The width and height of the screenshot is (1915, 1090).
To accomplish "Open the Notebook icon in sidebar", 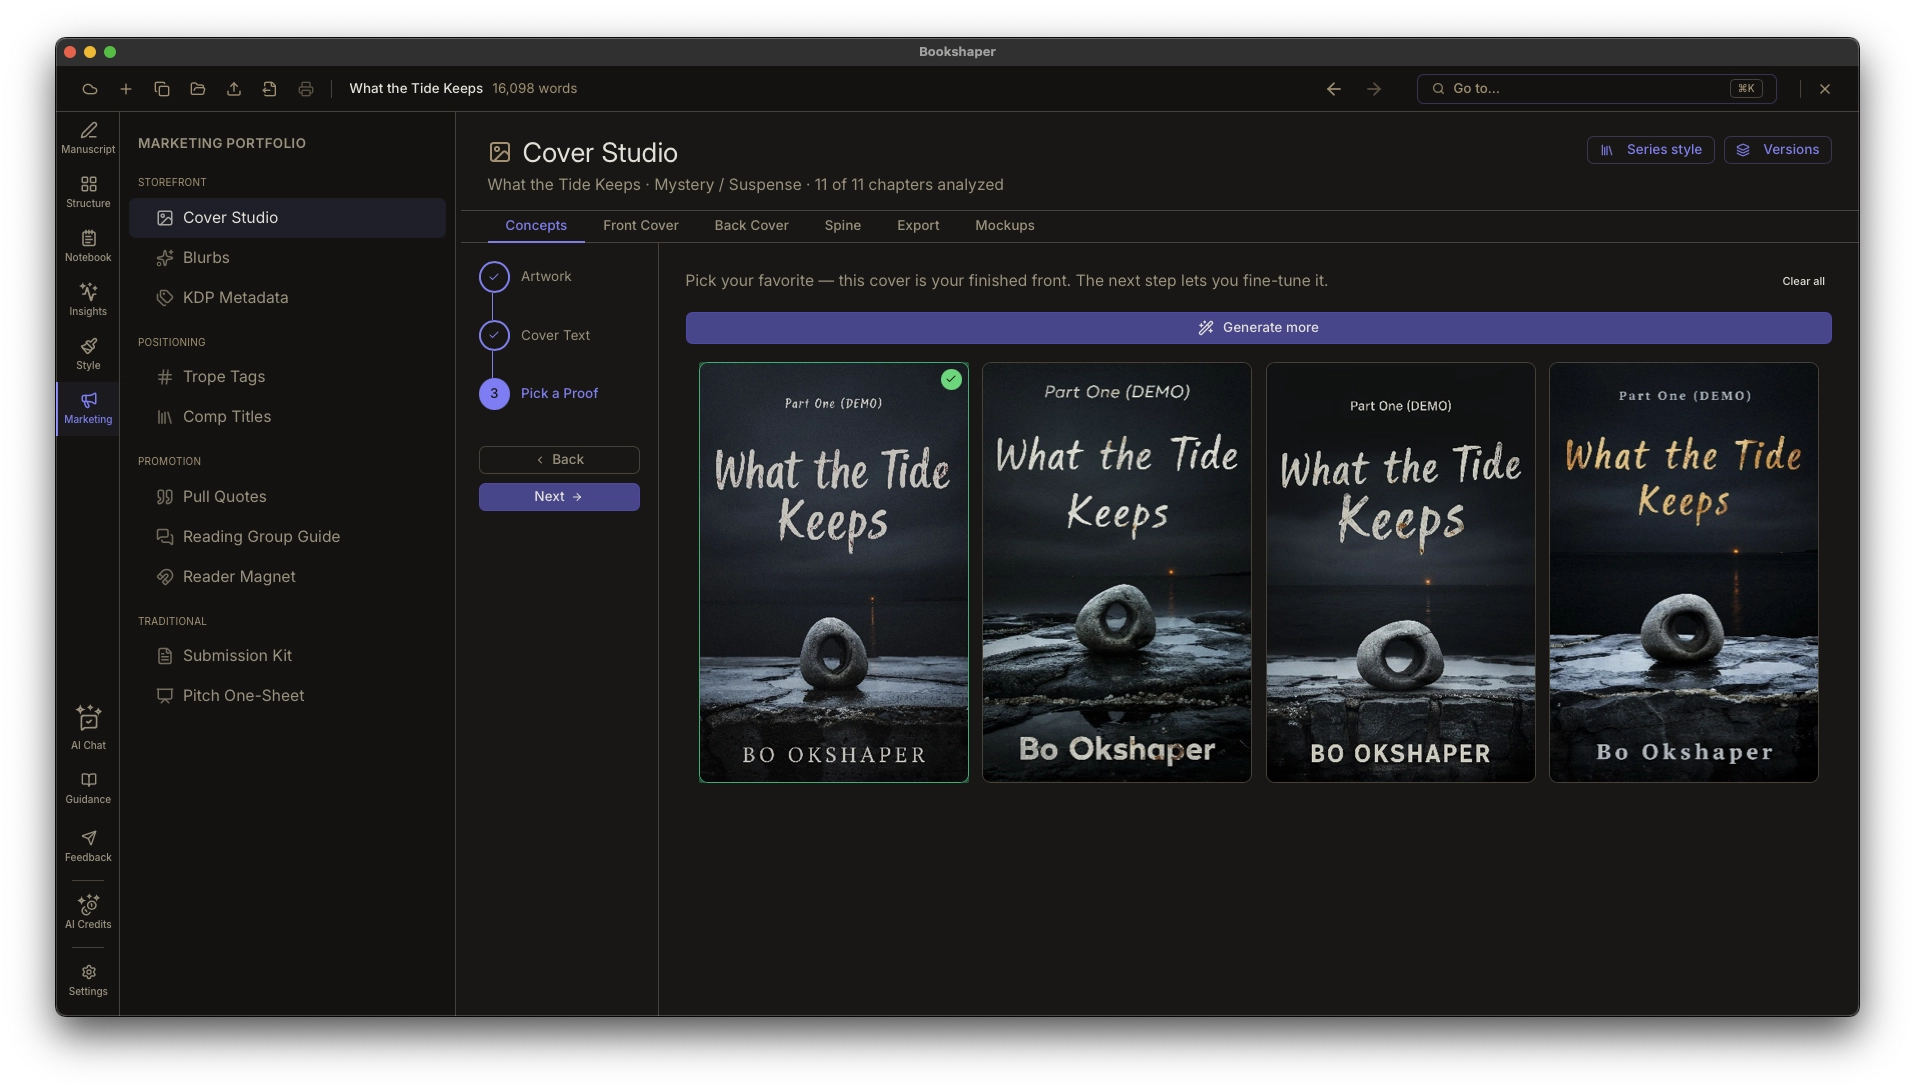I will pos(88,246).
